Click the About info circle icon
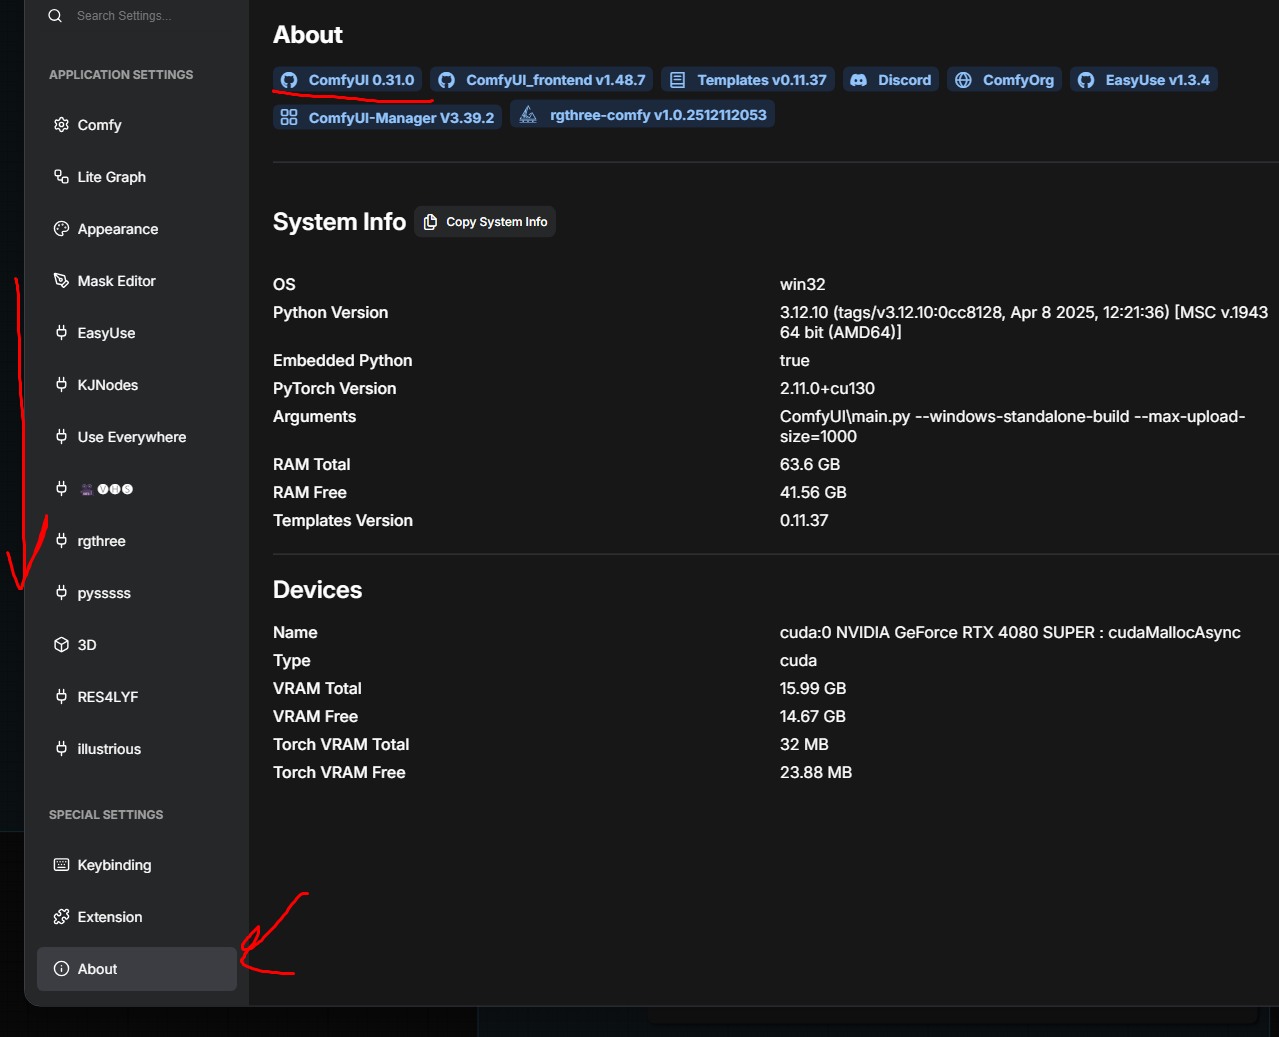This screenshot has height=1037, width=1279. (61, 969)
